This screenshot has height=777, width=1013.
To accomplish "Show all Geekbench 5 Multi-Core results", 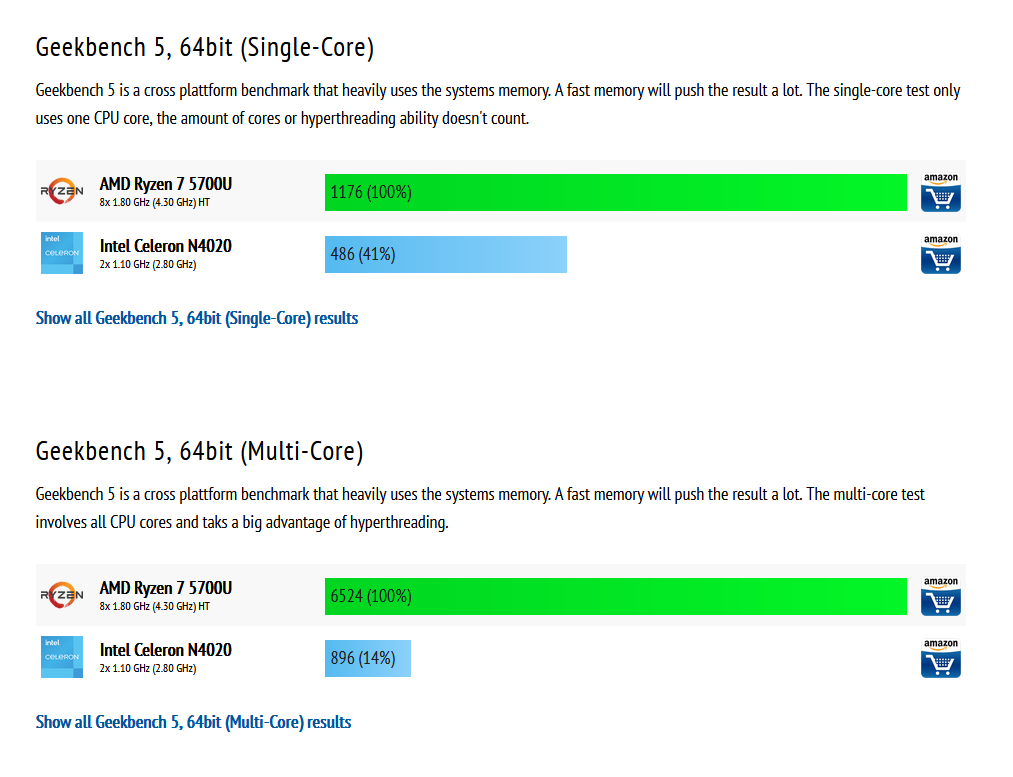I will 193,722.
